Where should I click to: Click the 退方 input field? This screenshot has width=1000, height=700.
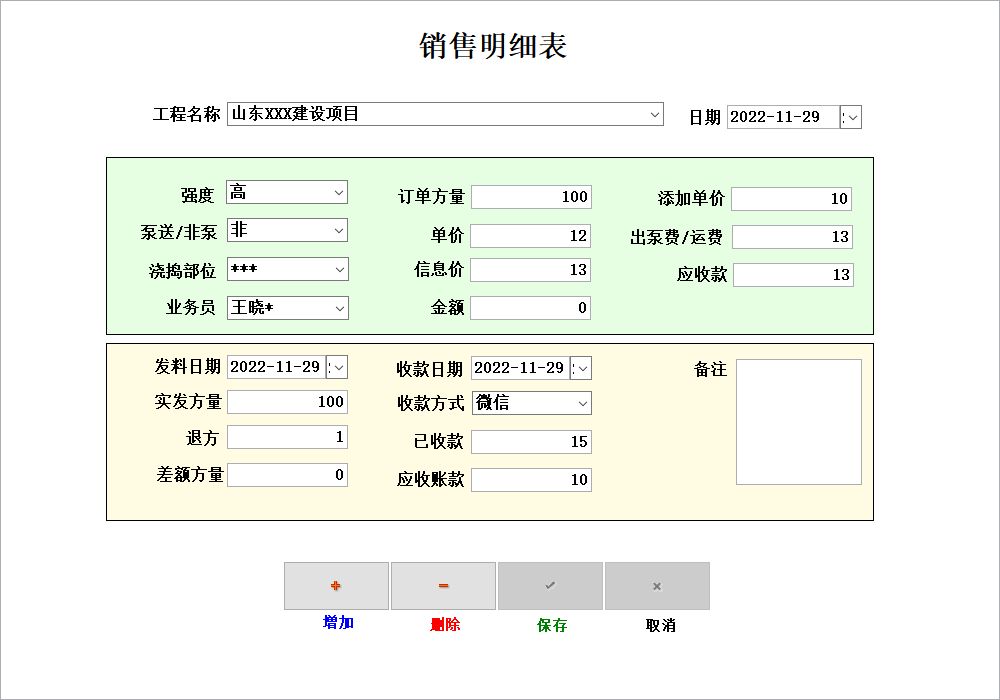pyautogui.click(x=288, y=437)
